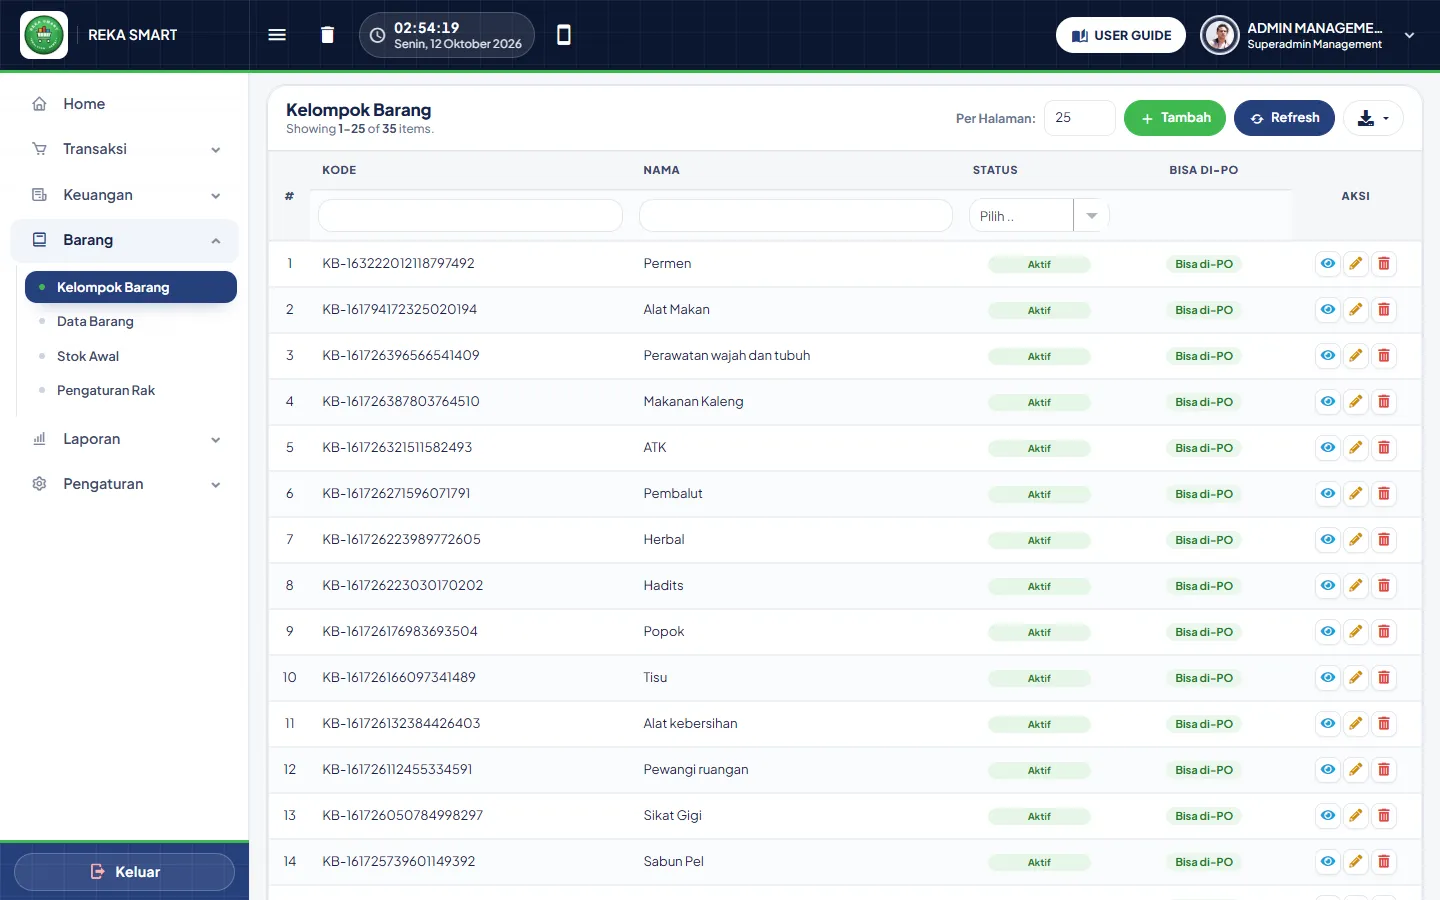Open Data Barang submenu item
Image resolution: width=1440 pixels, height=900 pixels.
click(131, 321)
